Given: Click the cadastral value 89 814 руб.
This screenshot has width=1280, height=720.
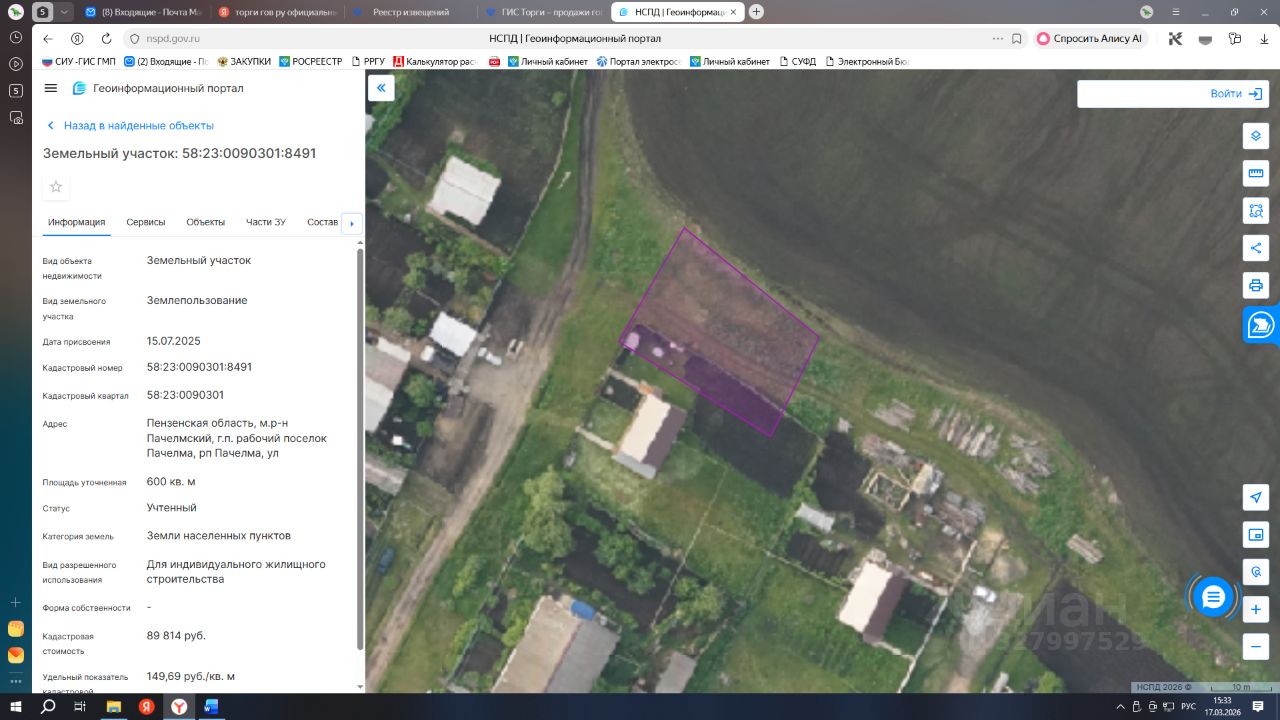Looking at the screenshot, I should click(176, 635).
